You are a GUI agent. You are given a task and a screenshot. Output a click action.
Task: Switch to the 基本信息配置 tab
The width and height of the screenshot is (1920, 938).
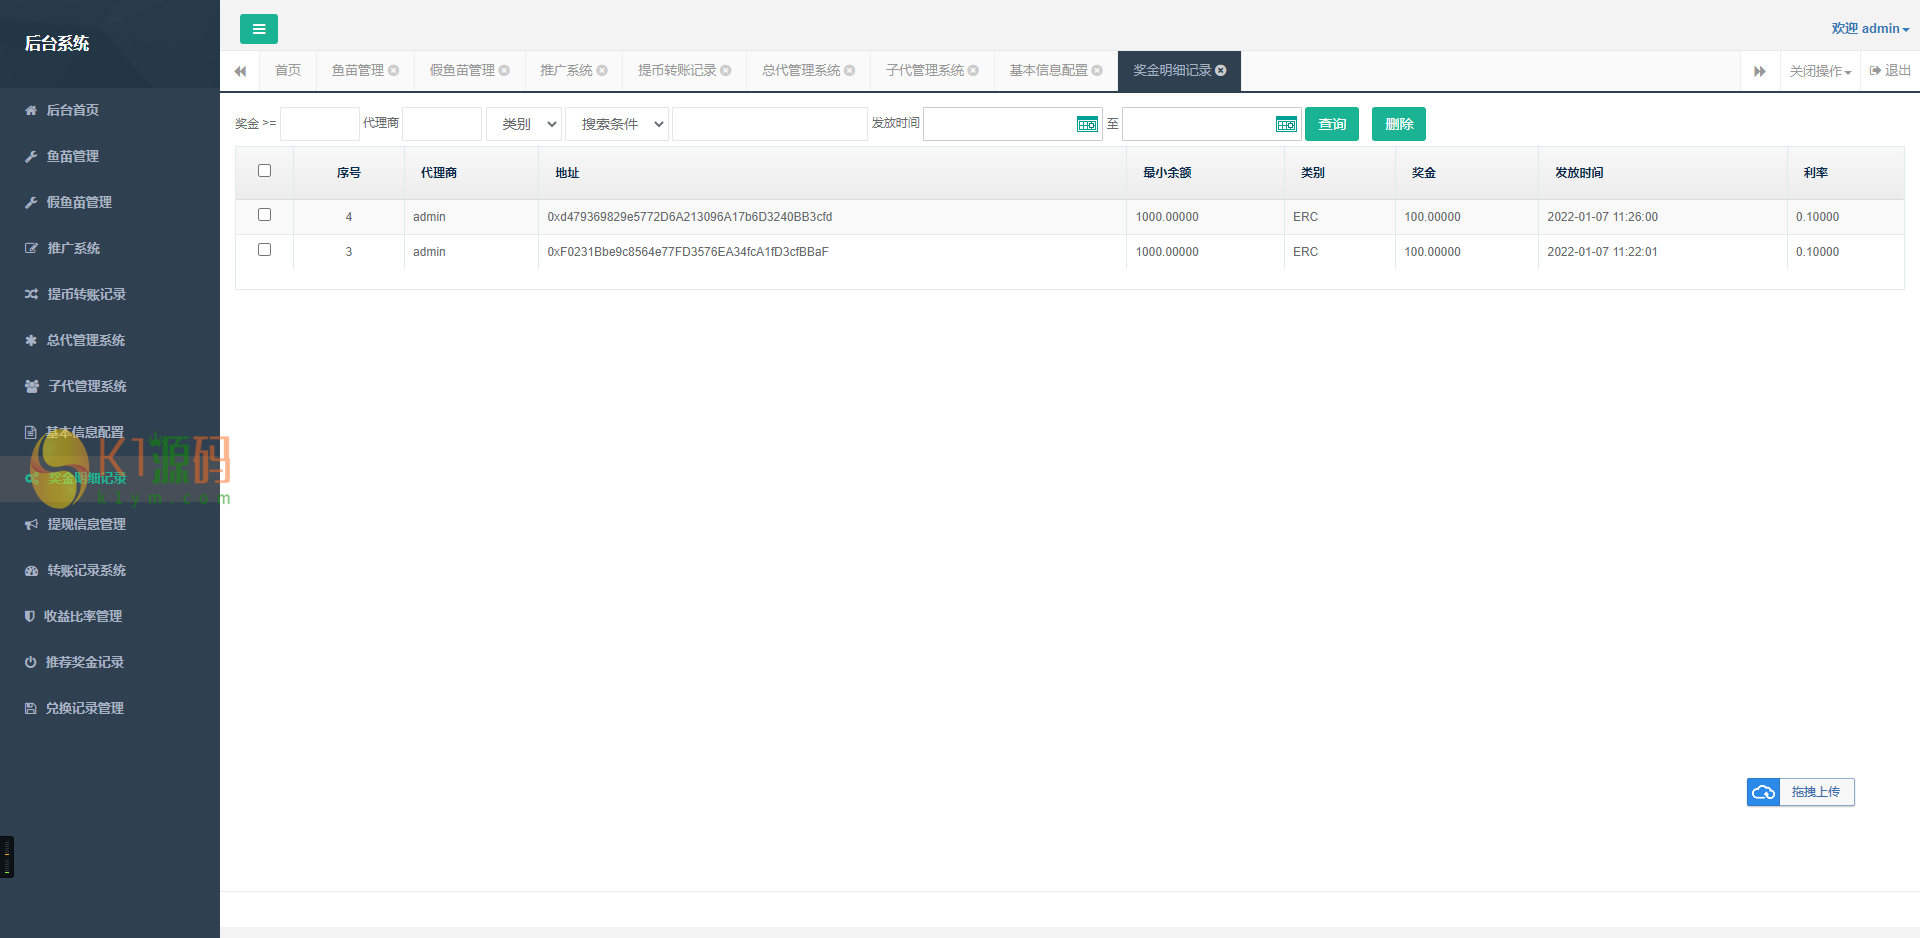[1049, 70]
